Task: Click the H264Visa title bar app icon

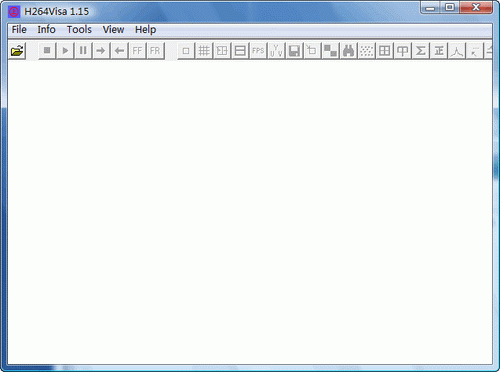Action: [x=14, y=12]
